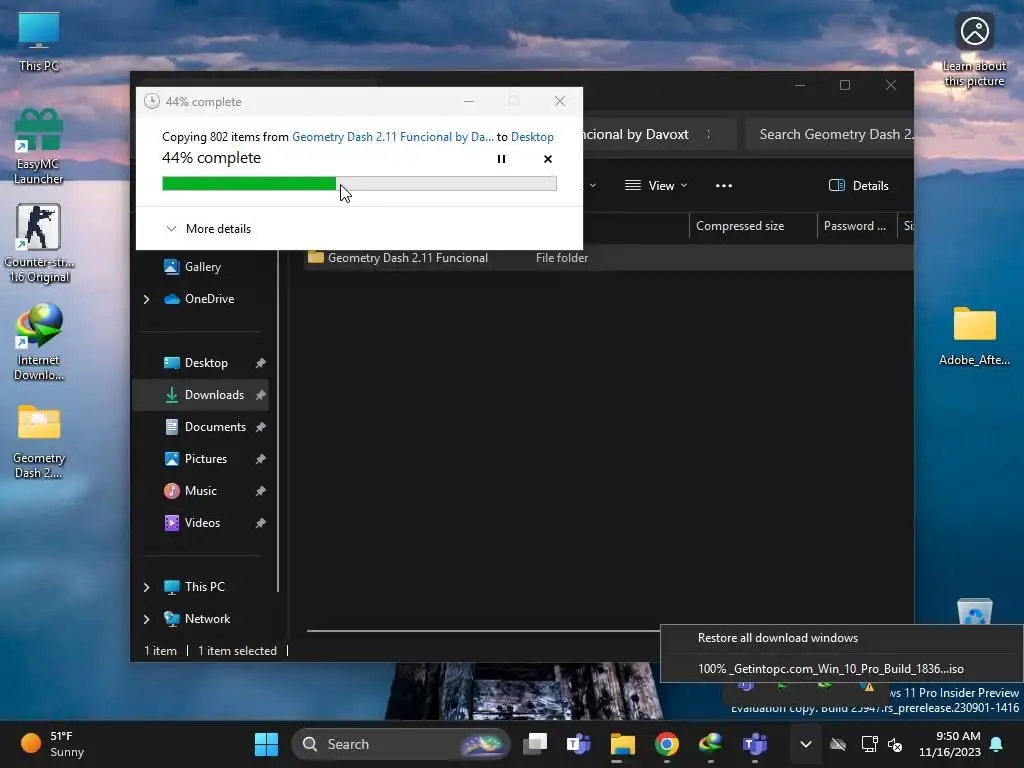Open the weather widget showing 51°F Sunny
Image resolution: width=1024 pixels, height=768 pixels.
coord(54,744)
